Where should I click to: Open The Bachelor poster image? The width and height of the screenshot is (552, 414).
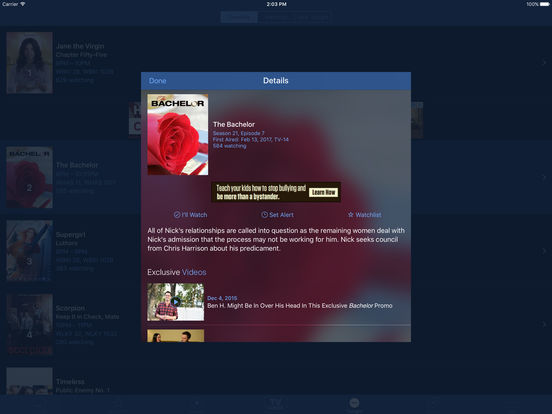(177, 134)
